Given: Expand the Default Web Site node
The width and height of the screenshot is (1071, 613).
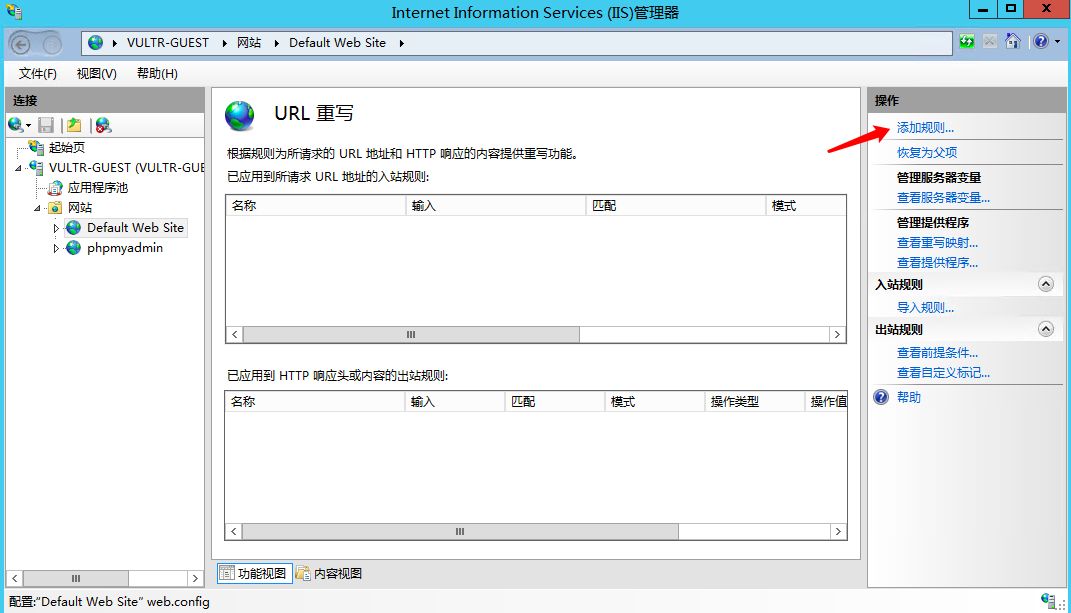Looking at the screenshot, I should click(x=56, y=228).
